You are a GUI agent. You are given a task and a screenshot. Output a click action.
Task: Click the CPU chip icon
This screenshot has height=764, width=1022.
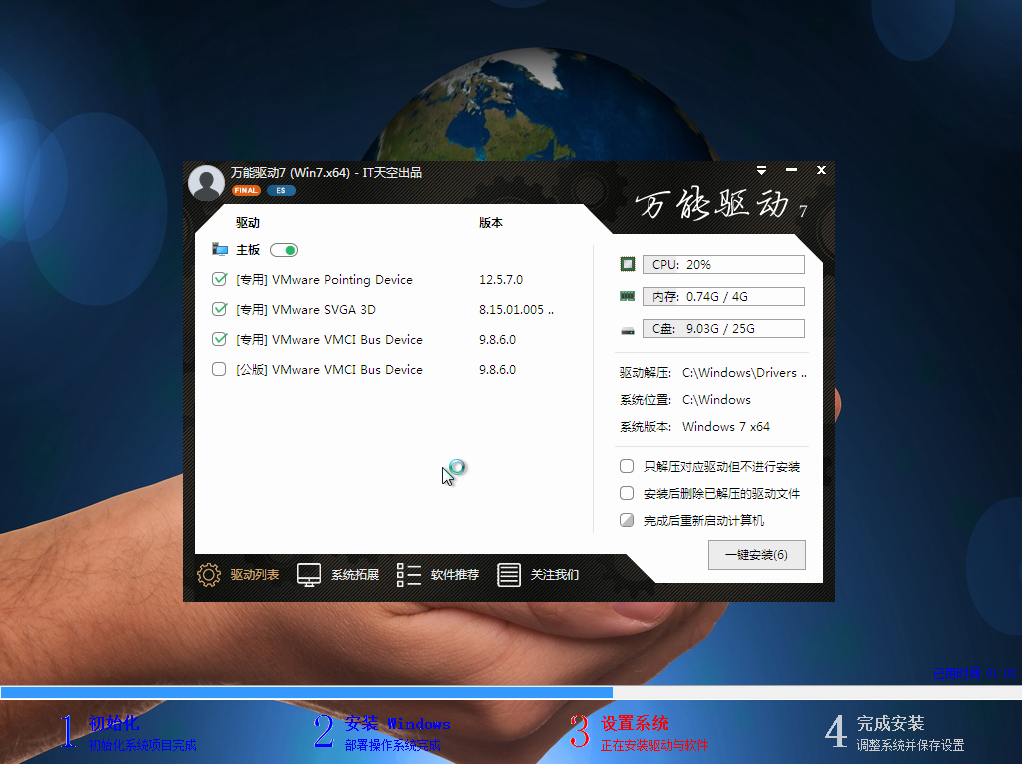[627, 265]
